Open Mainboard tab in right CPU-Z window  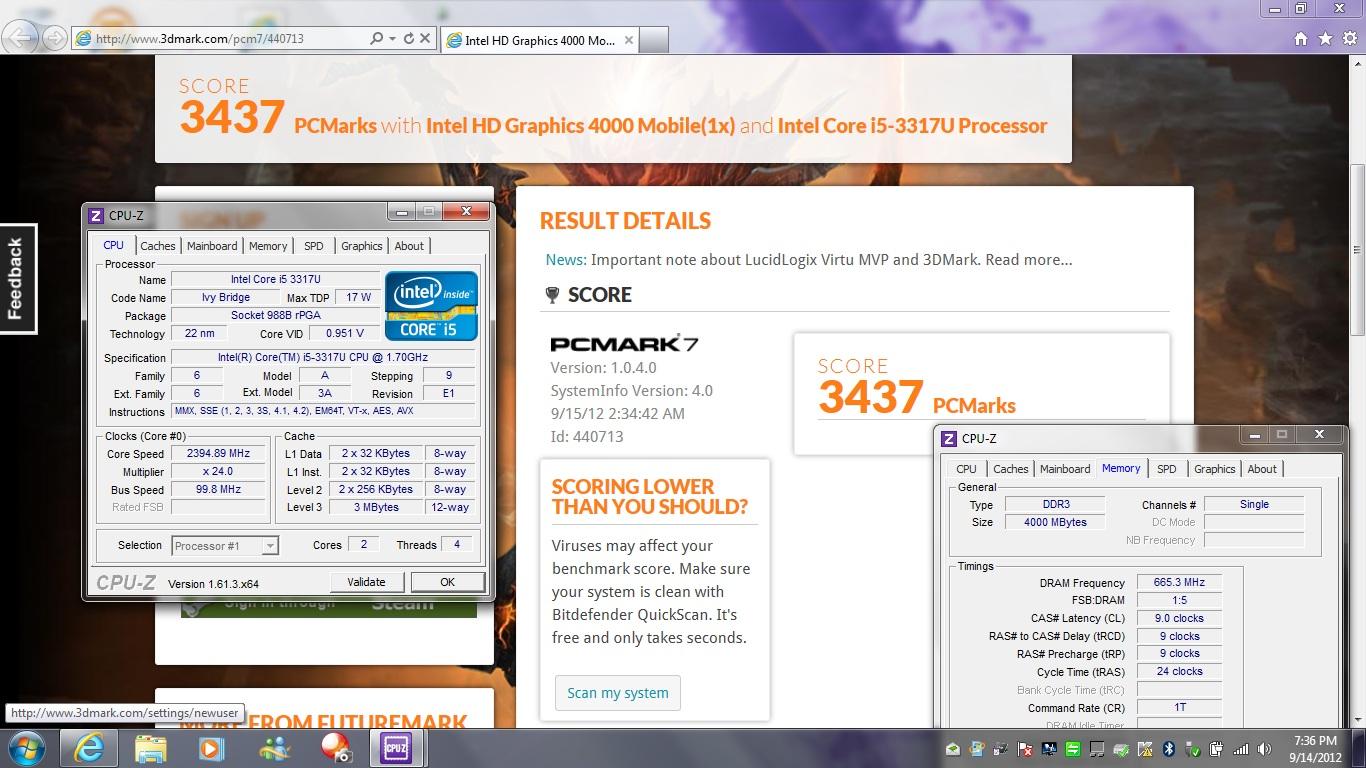[1065, 469]
